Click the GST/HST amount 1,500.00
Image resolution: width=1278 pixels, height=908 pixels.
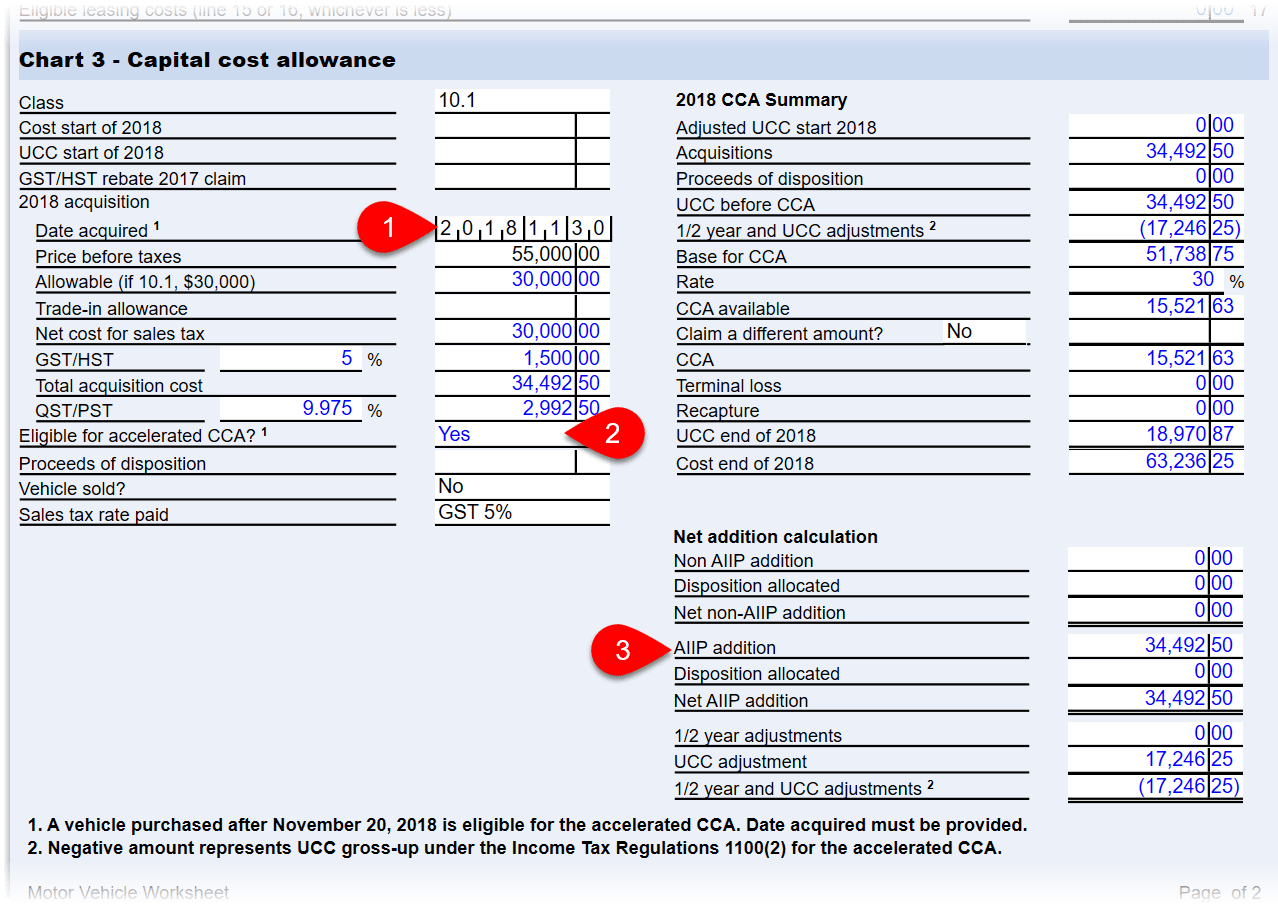(x=522, y=358)
